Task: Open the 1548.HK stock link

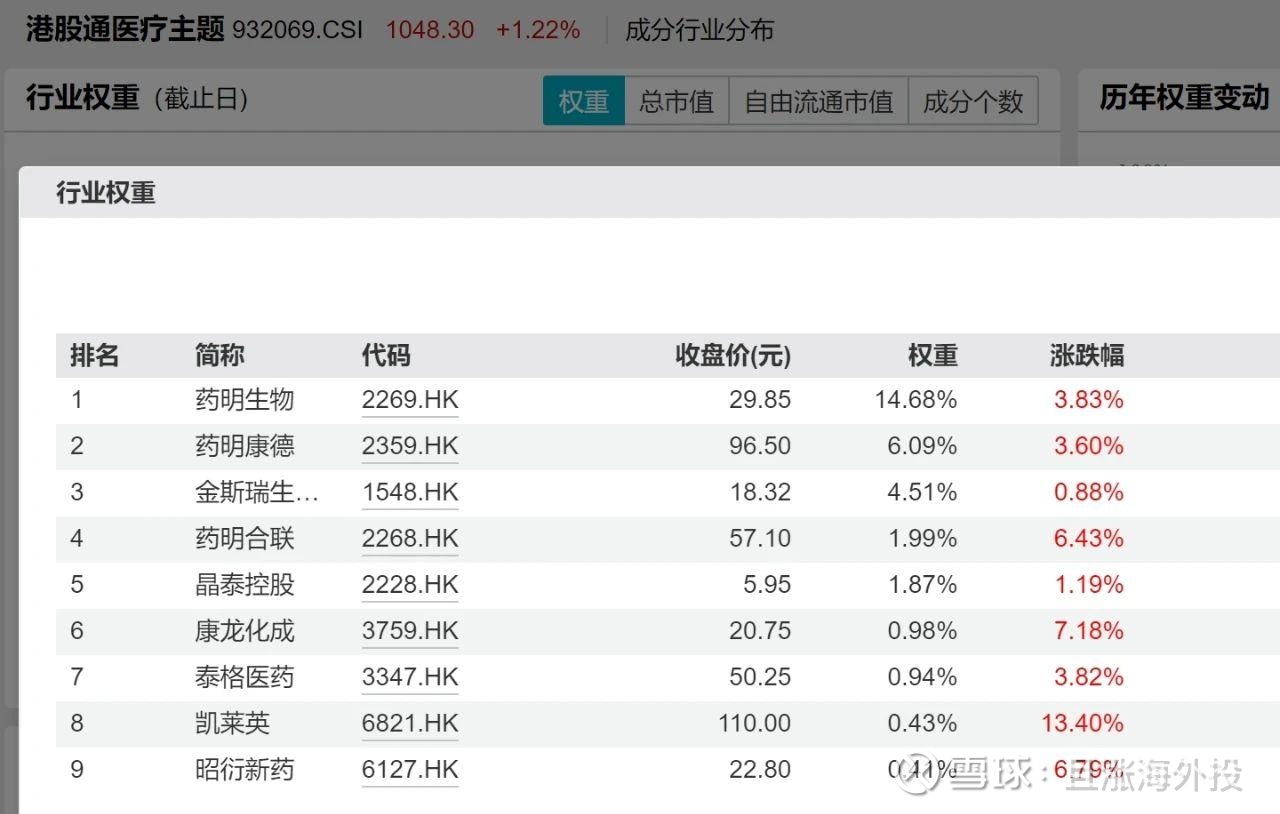Action: [x=410, y=492]
